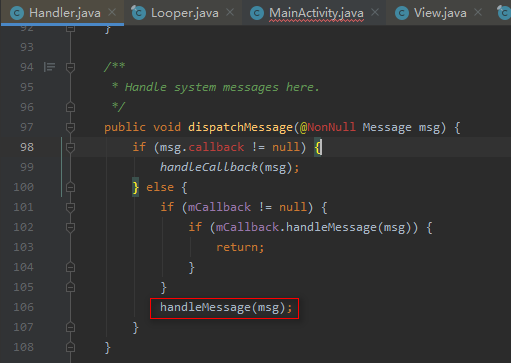
Task: Click the handleMessage(msg) call on line 106
Action: click(x=223, y=307)
